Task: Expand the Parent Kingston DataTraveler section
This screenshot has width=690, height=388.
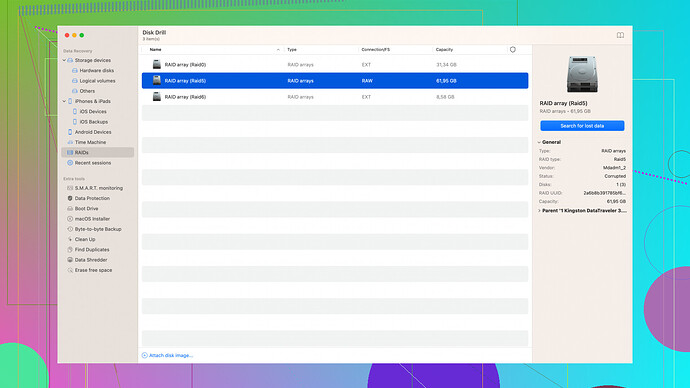Action: [x=539, y=211]
